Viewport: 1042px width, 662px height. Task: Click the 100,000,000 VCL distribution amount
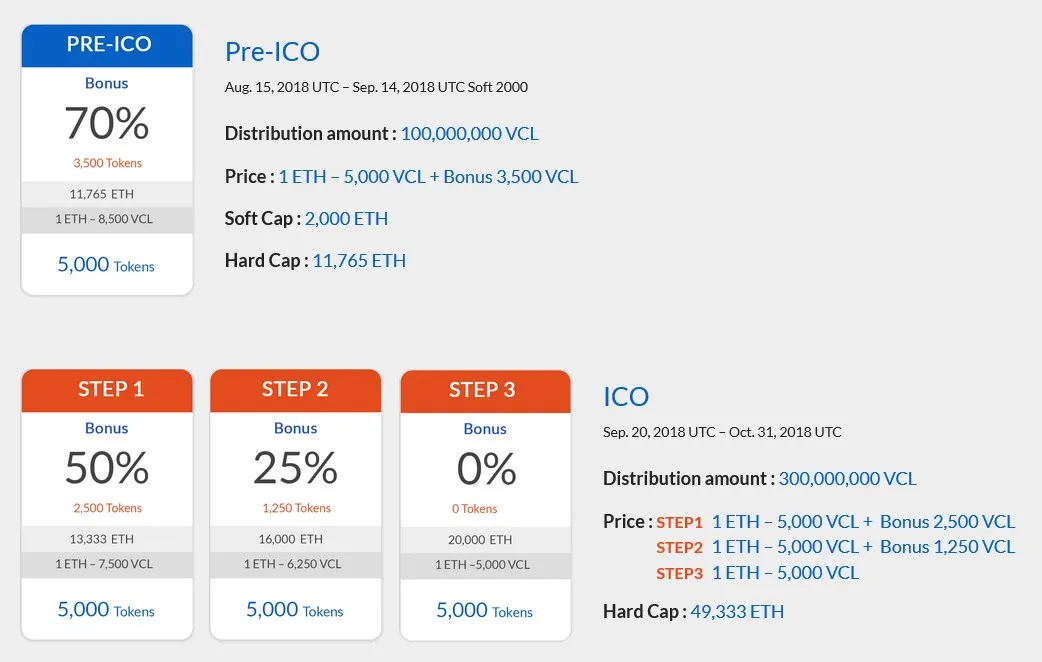pos(469,134)
